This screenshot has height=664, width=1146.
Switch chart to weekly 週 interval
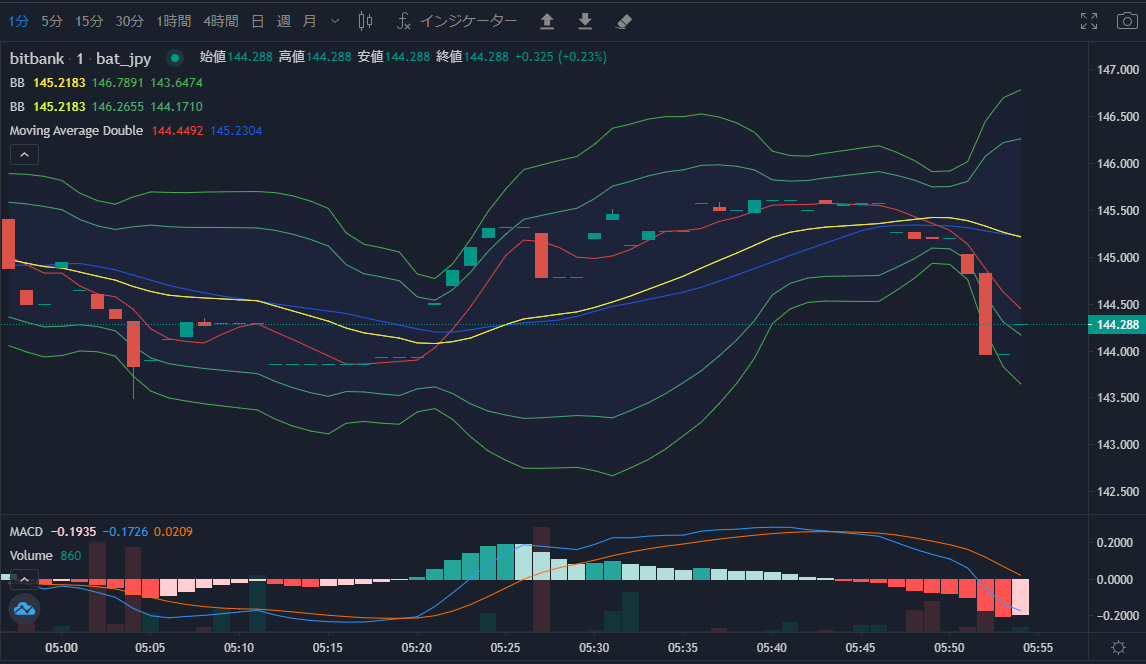tap(284, 21)
